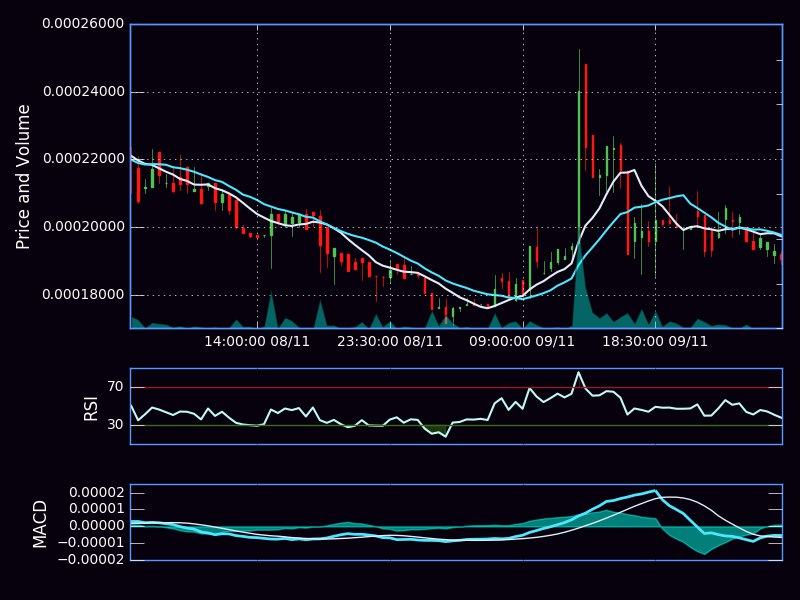Select the 14:00:00 08/11 time label
800x600 pixels.
click(x=257, y=341)
